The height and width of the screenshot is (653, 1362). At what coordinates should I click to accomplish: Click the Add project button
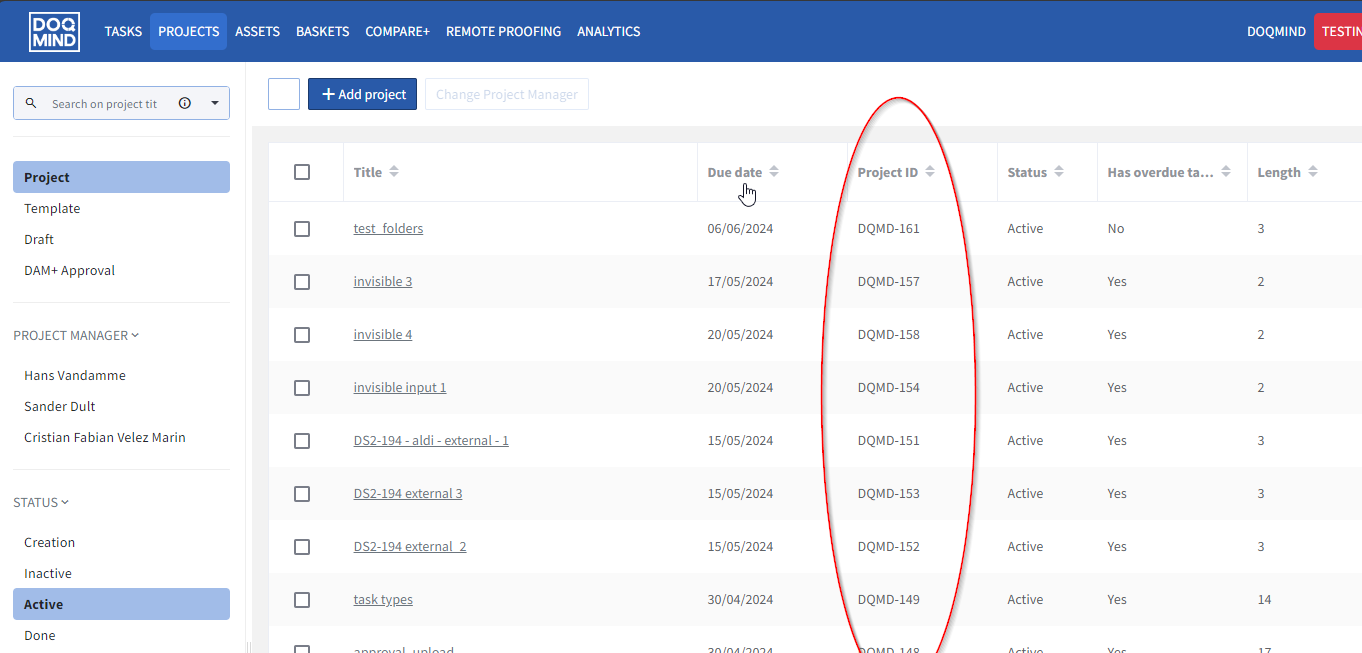tap(362, 94)
